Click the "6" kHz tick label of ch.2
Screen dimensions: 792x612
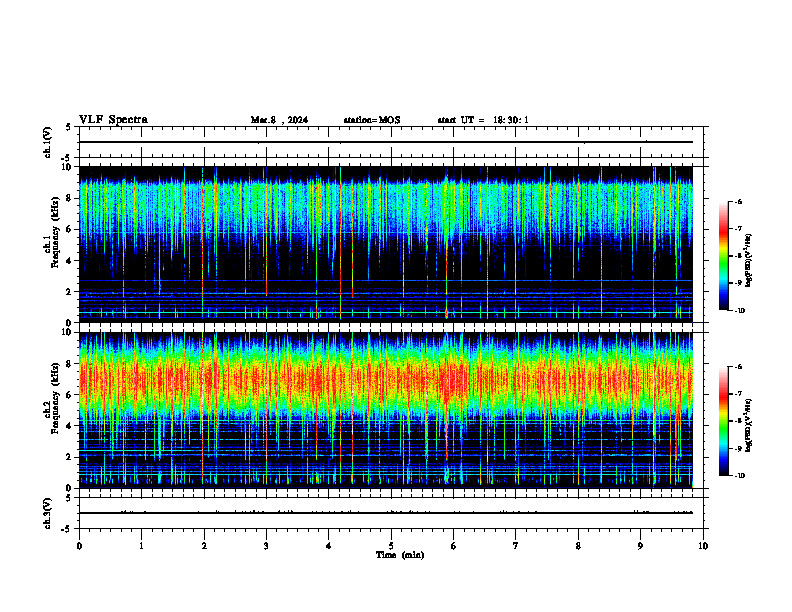click(70, 395)
